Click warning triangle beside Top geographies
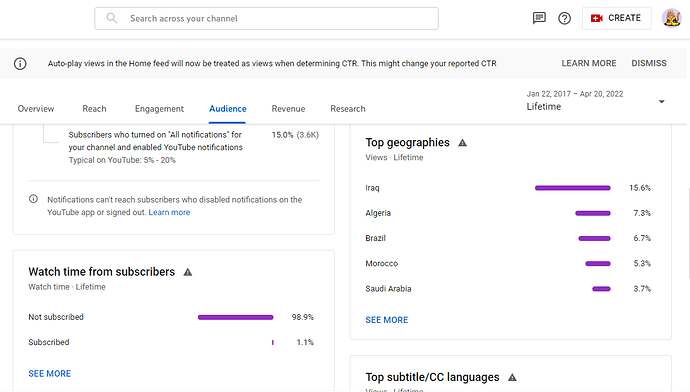690x392 pixels. pyautogui.click(x=462, y=143)
